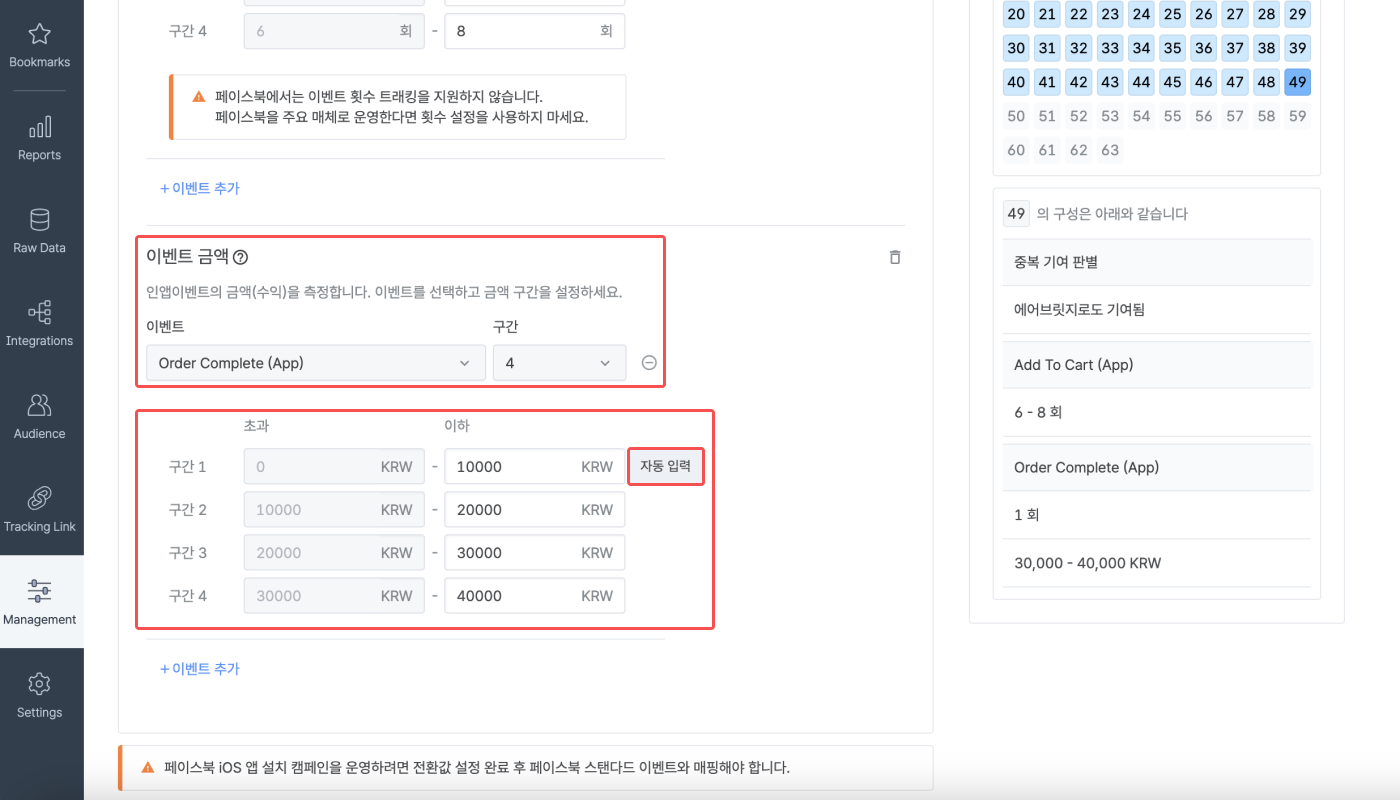Edit amount 구간 4 upper limit 40000
This screenshot has width=1400, height=800.
pos(535,596)
